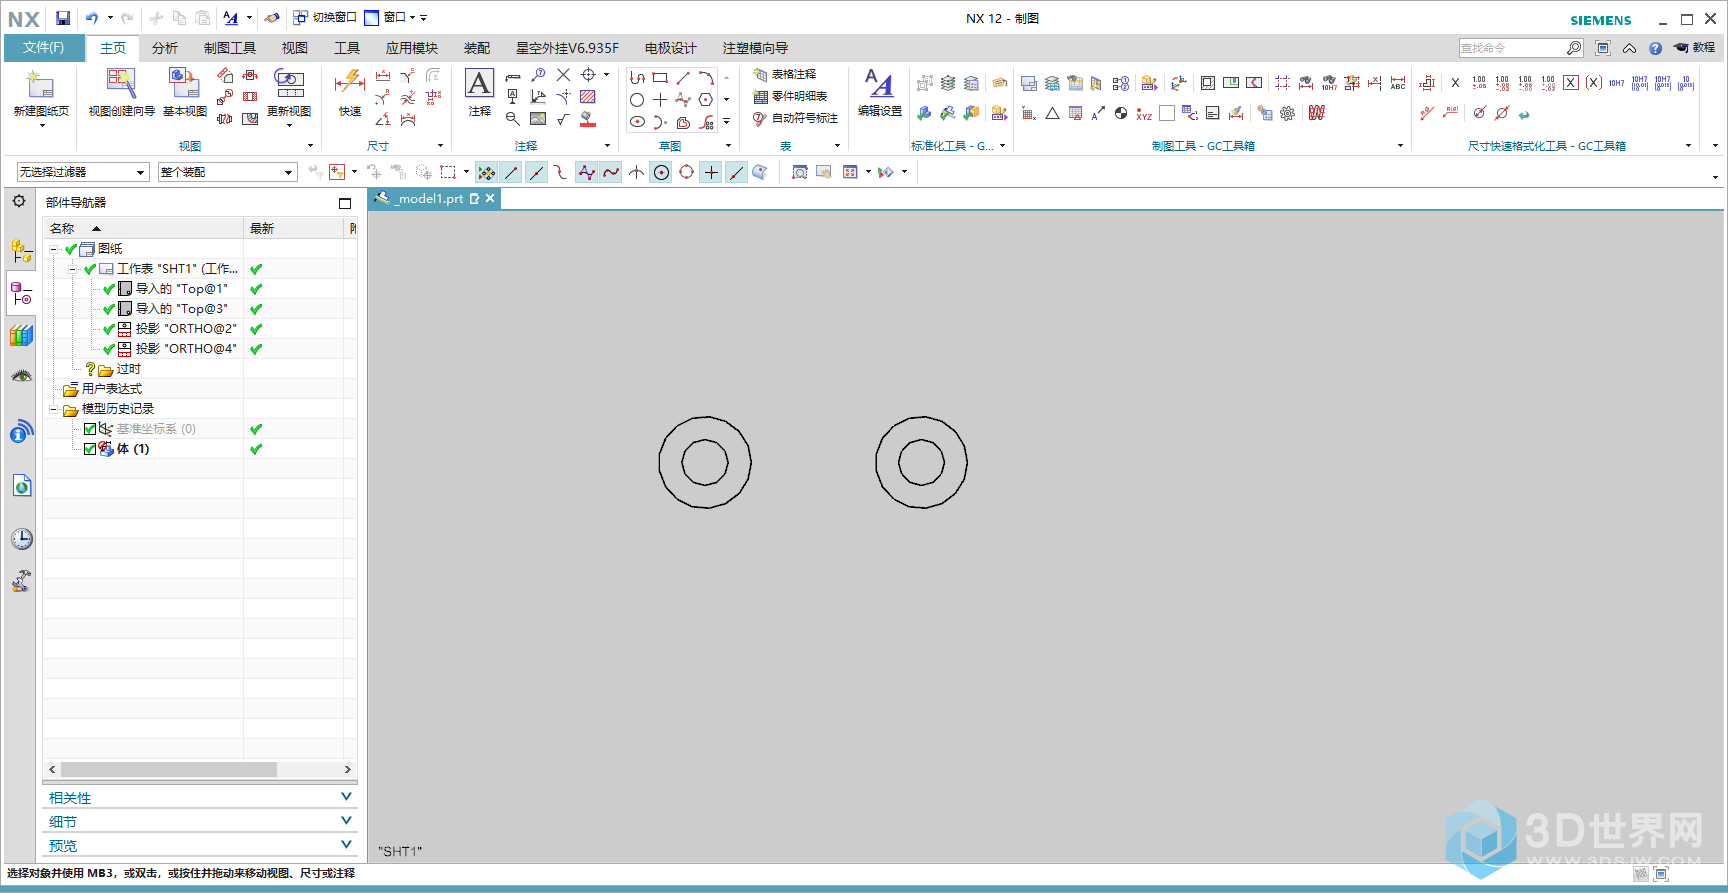This screenshot has width=1728, height=893.
Task: Choose the crosshatch area-fill icon
Action: pyautogui.click(x=588, y=97)
